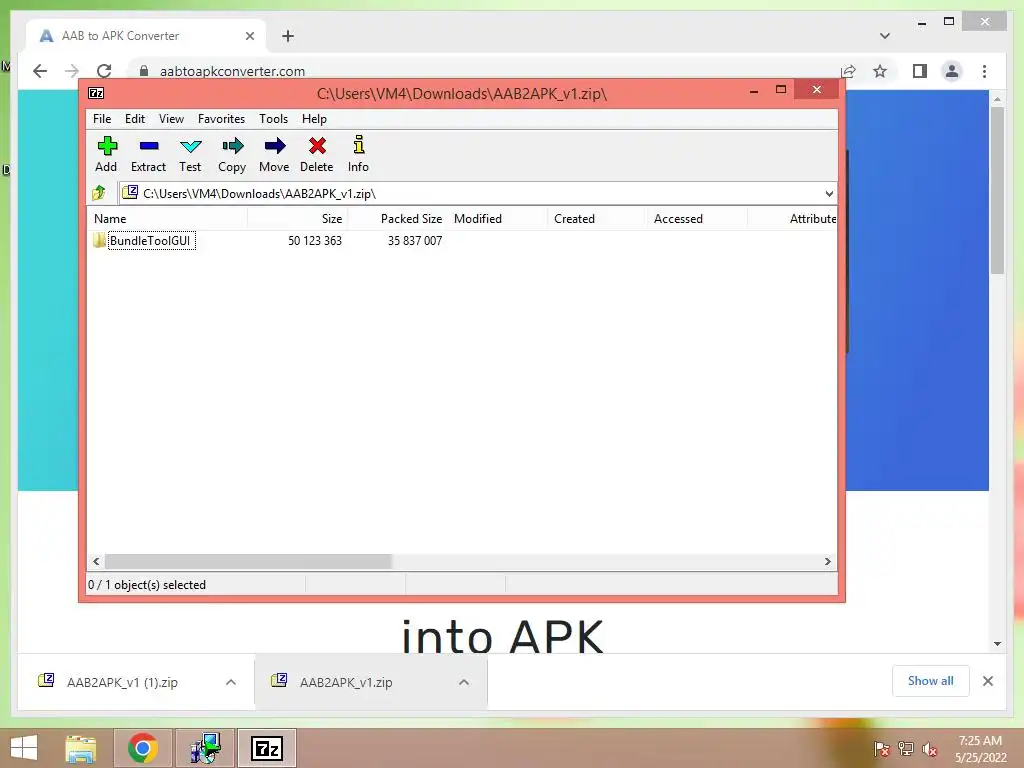Open the network tray icon
This screenshot has height=768, width=1024.
pyautogui.click(x=906, y=749)
